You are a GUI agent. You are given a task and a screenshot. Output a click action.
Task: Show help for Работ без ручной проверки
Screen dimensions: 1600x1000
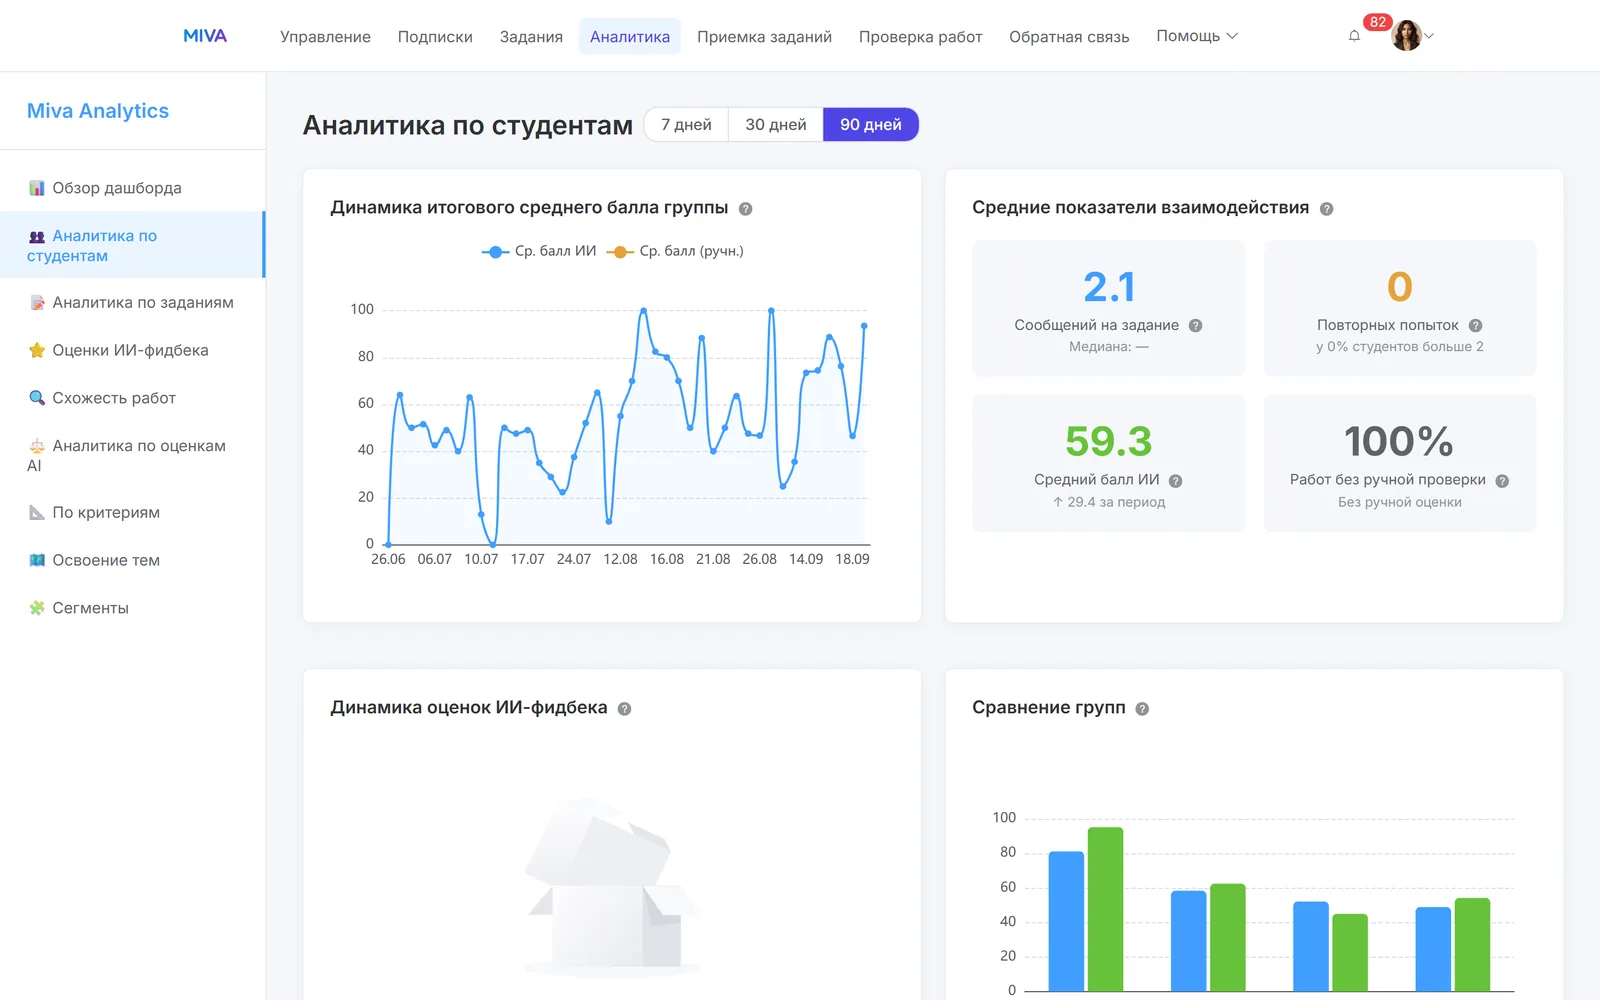point(1502,481)
